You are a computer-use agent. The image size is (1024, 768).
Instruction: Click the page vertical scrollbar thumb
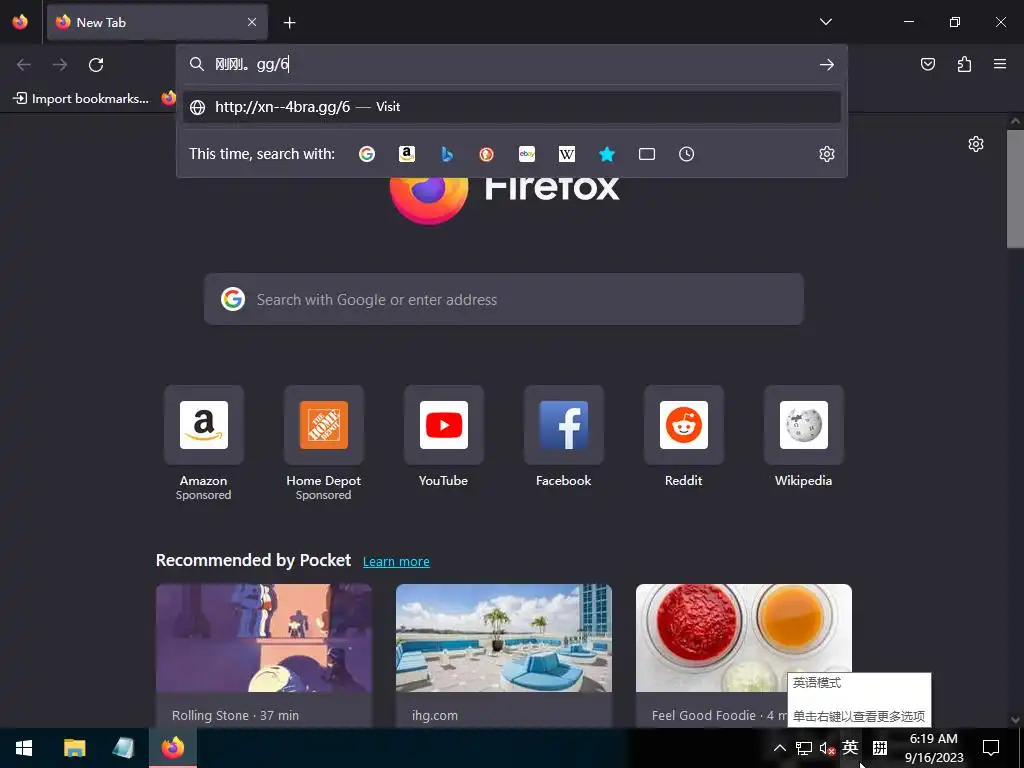(1015, 189)
